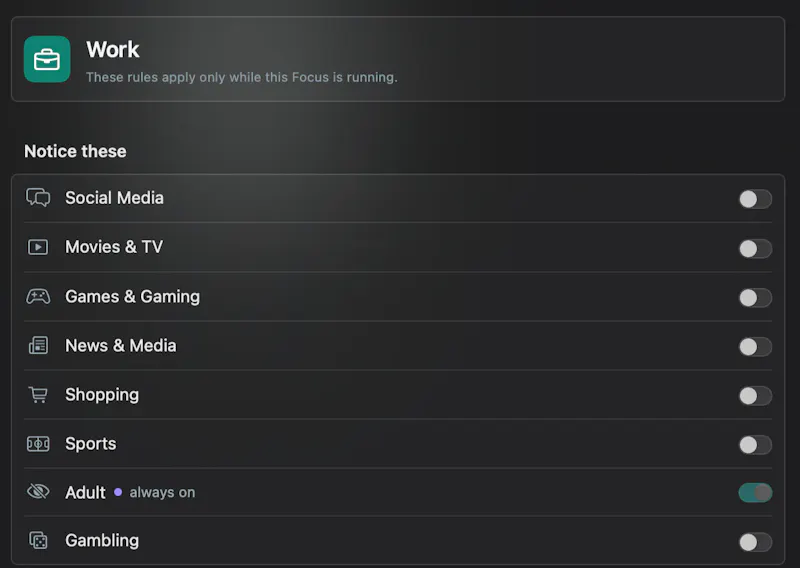This screenshot has height=568, width=800.
Task: Enable the News & Media switch
Action: point(755,347)
